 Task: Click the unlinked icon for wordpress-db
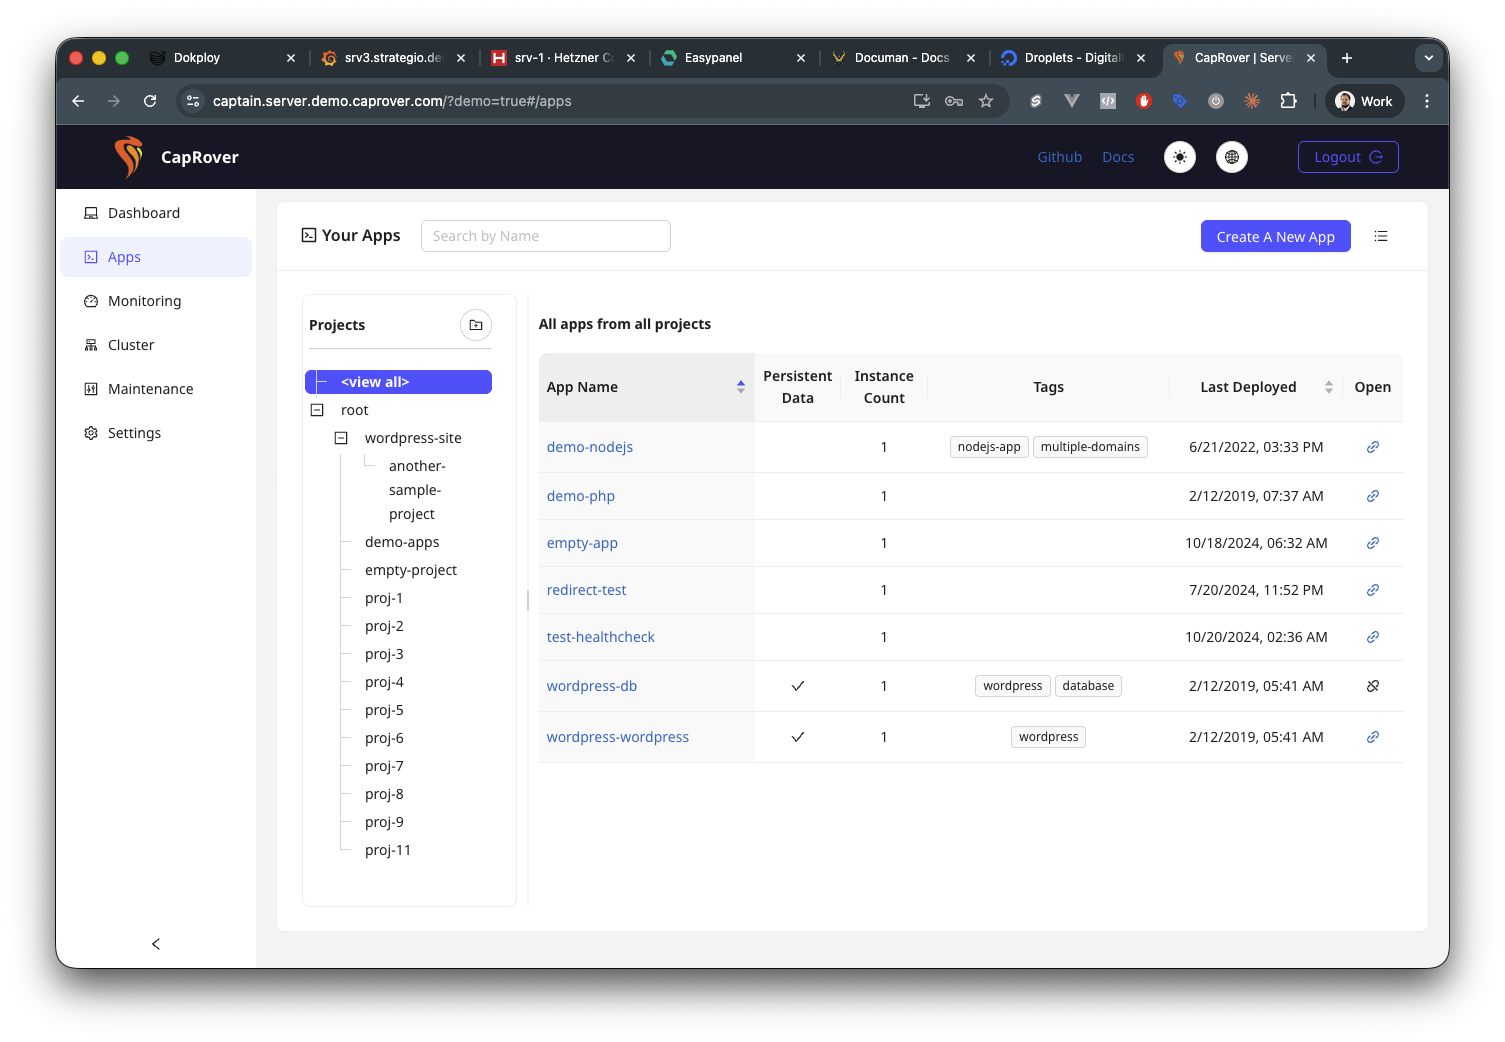pos(1373,686)
